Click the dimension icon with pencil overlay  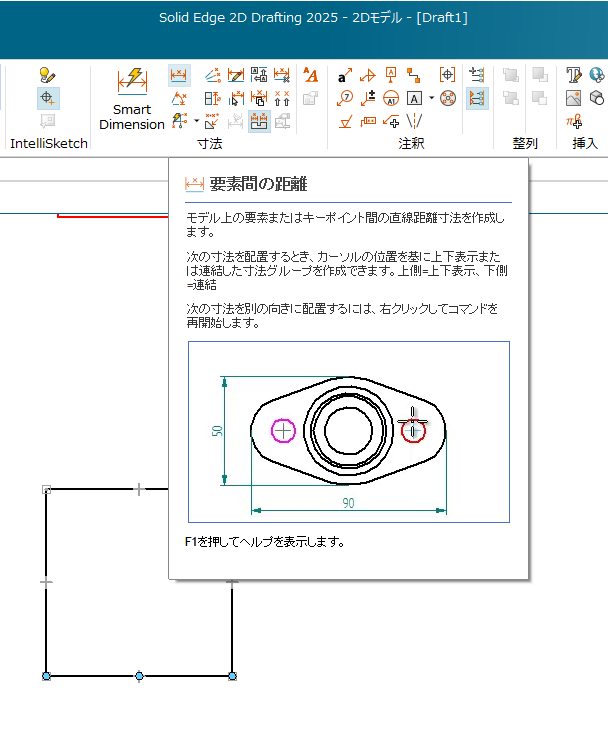click(x=236, y=76)
